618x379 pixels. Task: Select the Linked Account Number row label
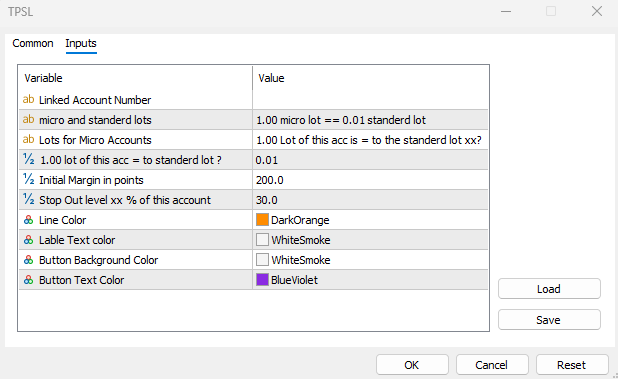(95, 100)
